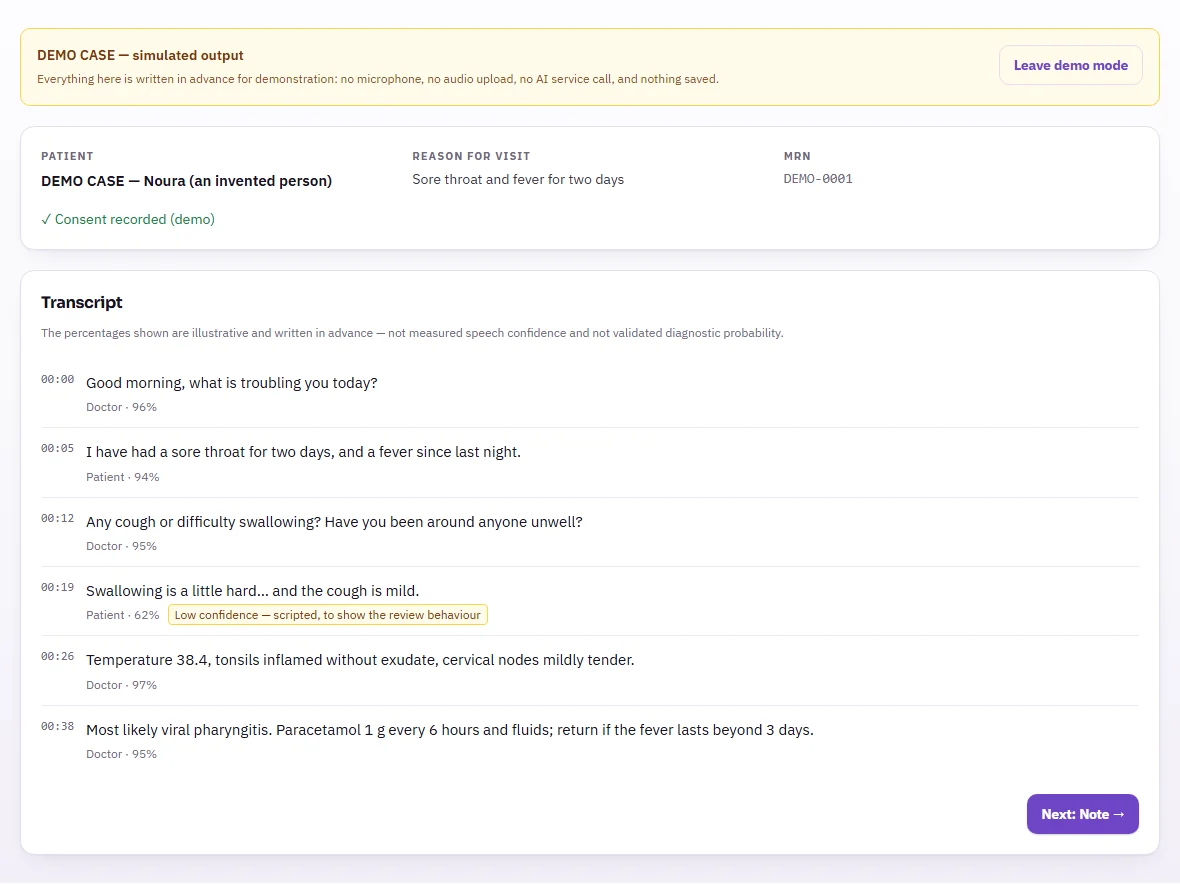Image resolution: width=1180 pixels, height=884 pixels.
Task: Select the Consent recorded (demo) status
Action: pyautogui.click(x=128, y=219)
